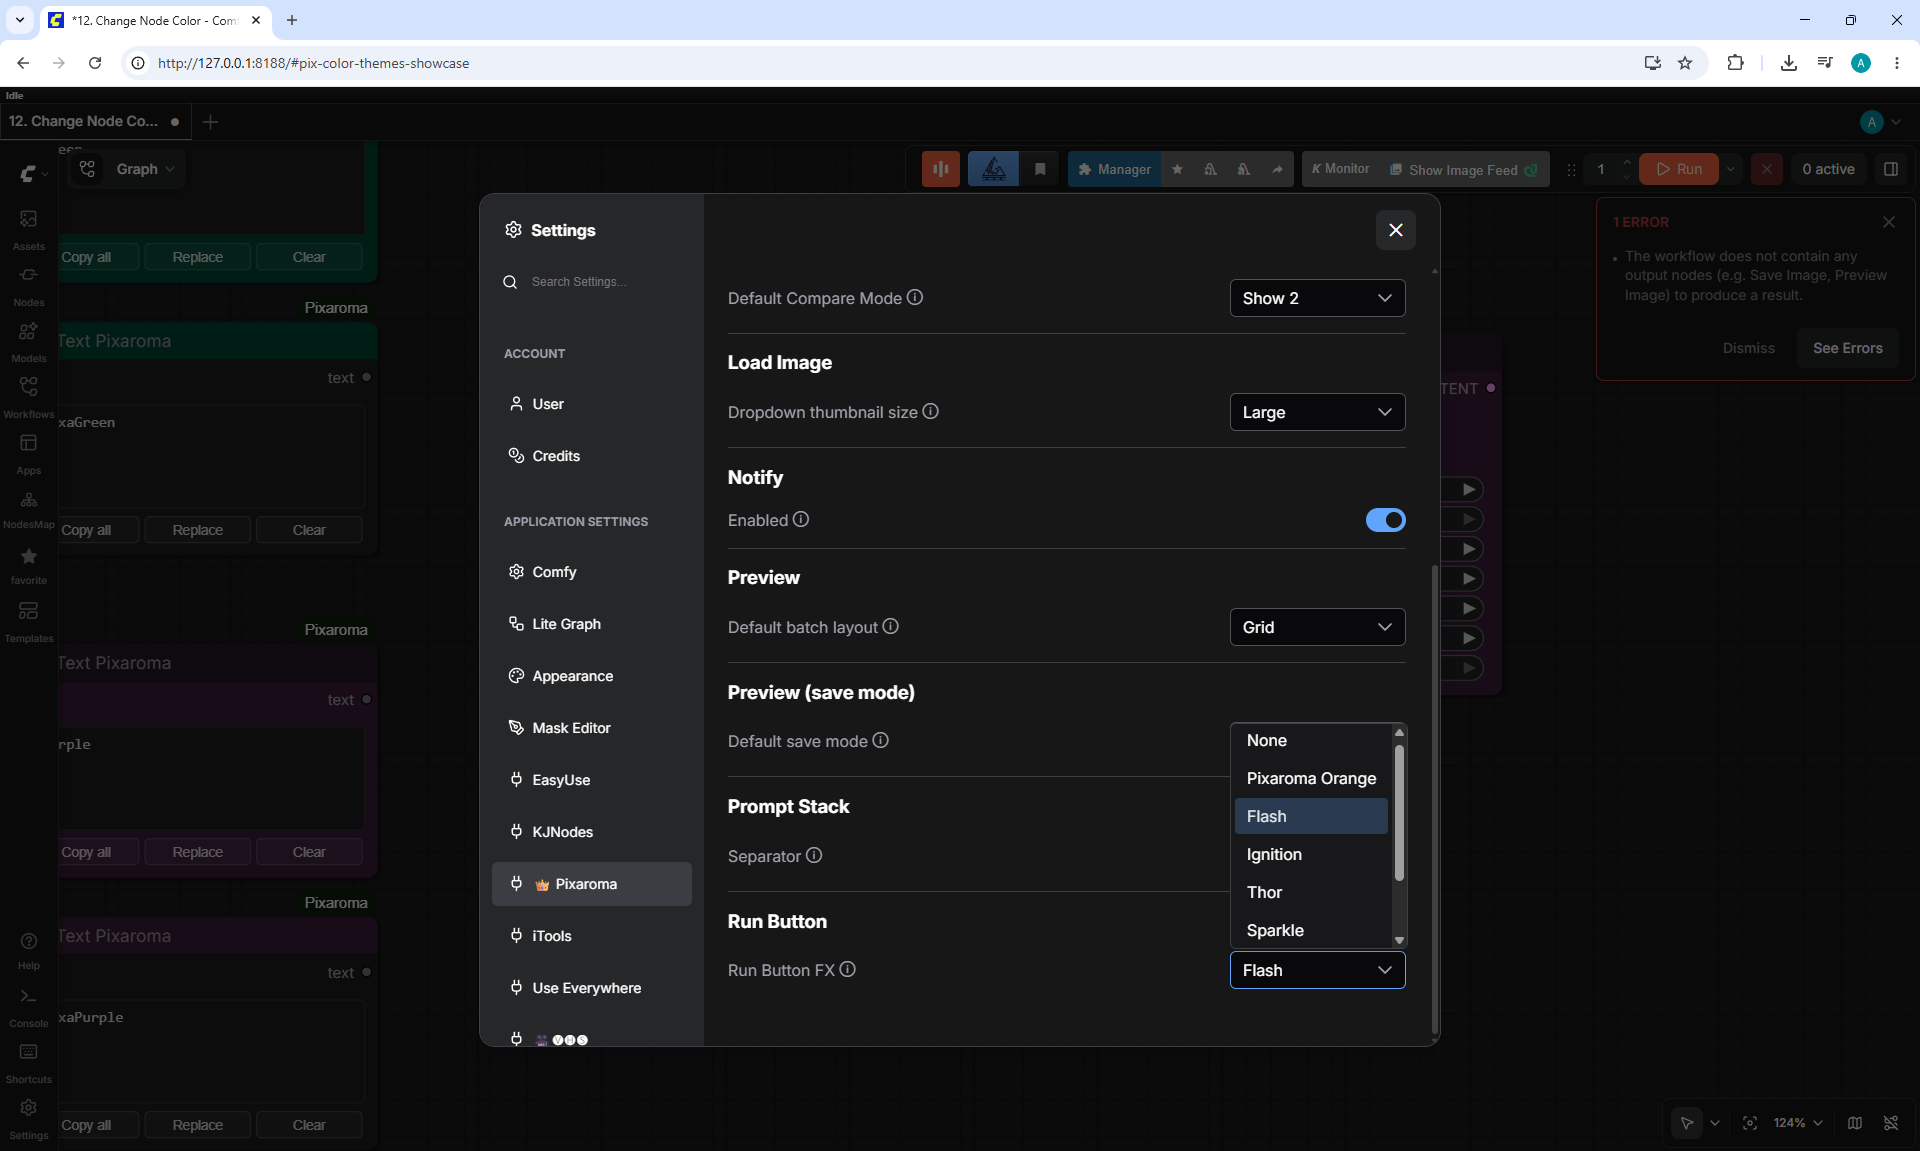
Task: Open Dropdown thumbnail size combo box
Action: pos(1317,412)
